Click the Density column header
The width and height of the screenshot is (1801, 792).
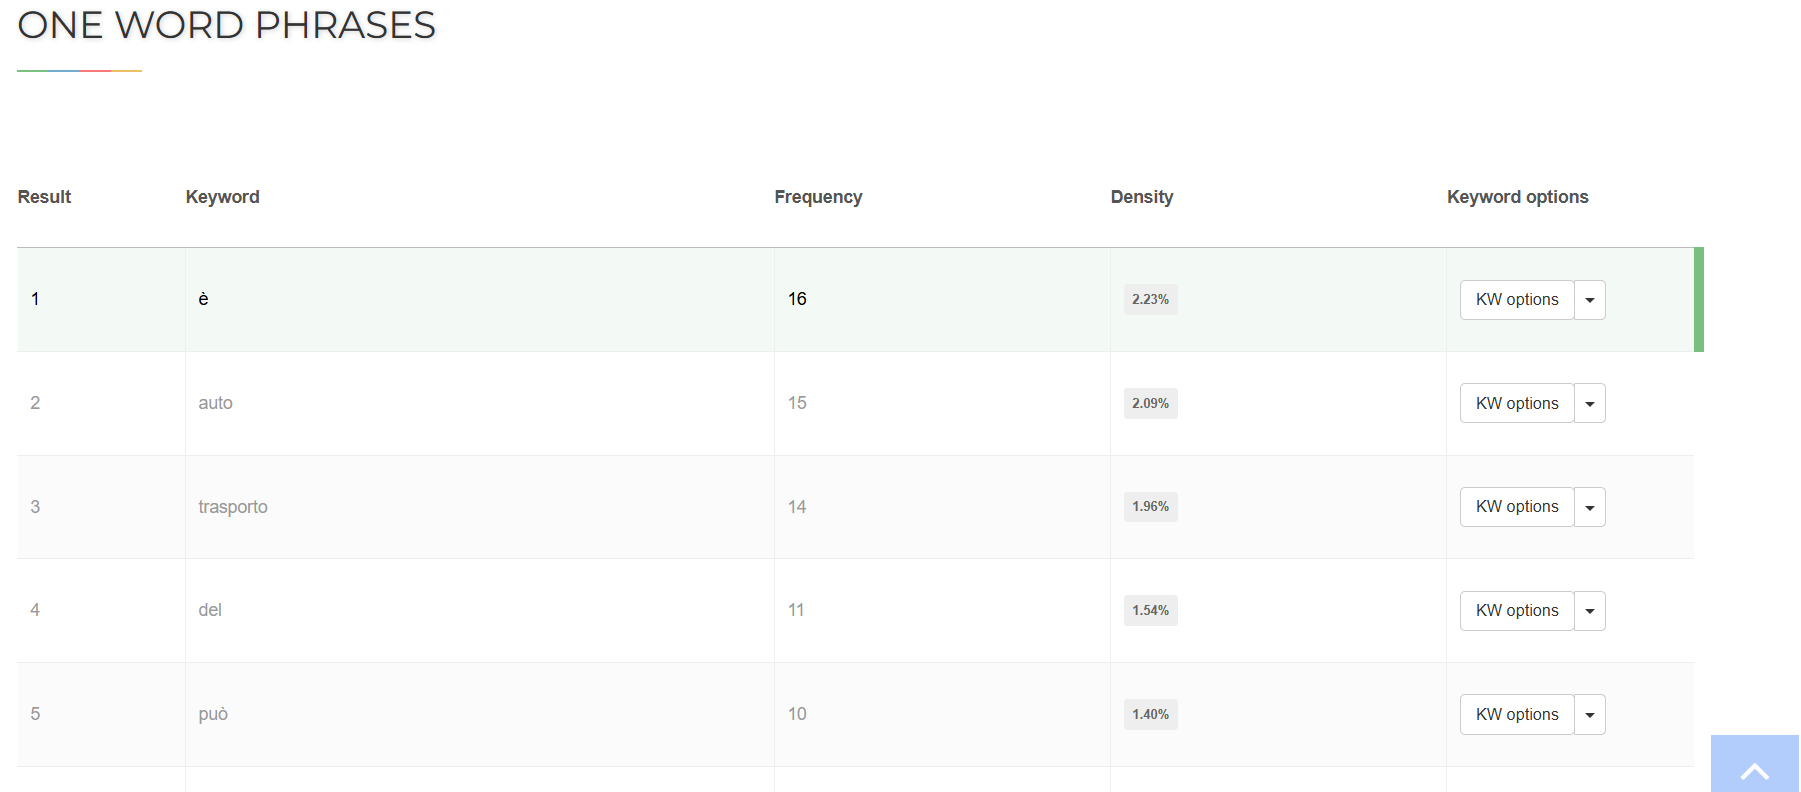[1141, 197]
